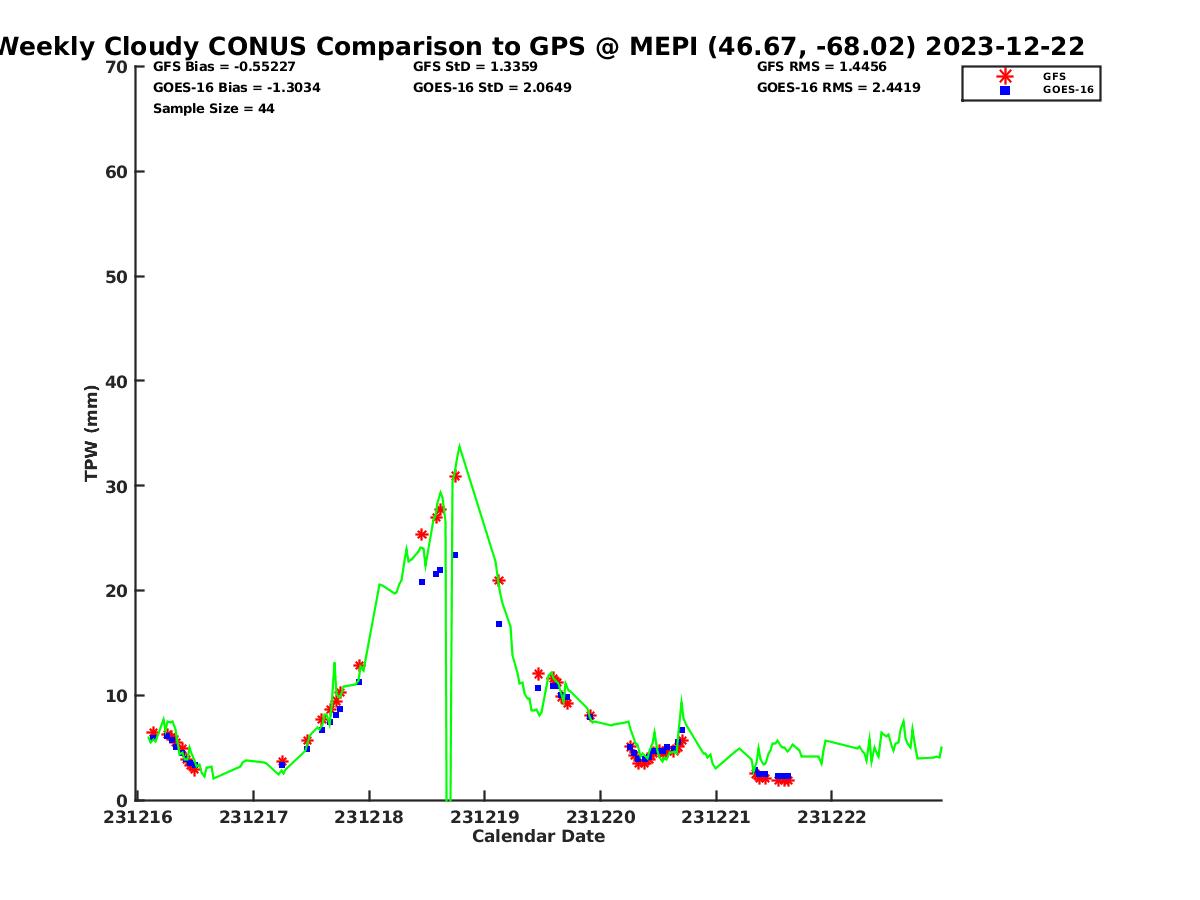Click the GFS Bias statistic text
The image size is (1200, 900).
[x=224, y=67]
